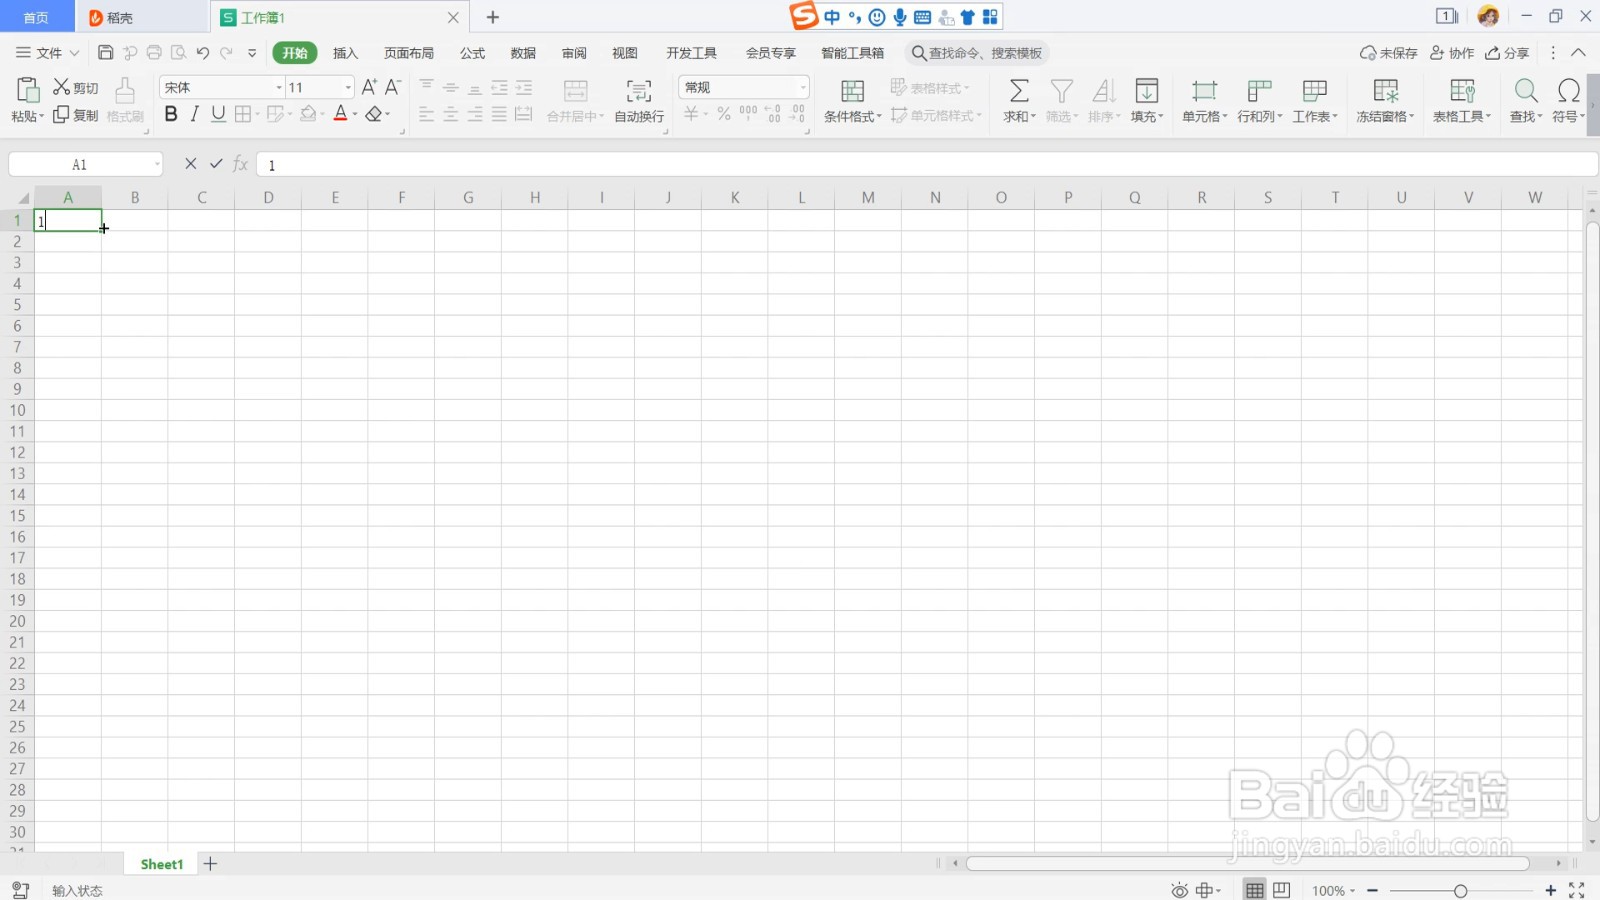
Task: Open the number format dropdown (常规)
Action: (x=802, y=88)
